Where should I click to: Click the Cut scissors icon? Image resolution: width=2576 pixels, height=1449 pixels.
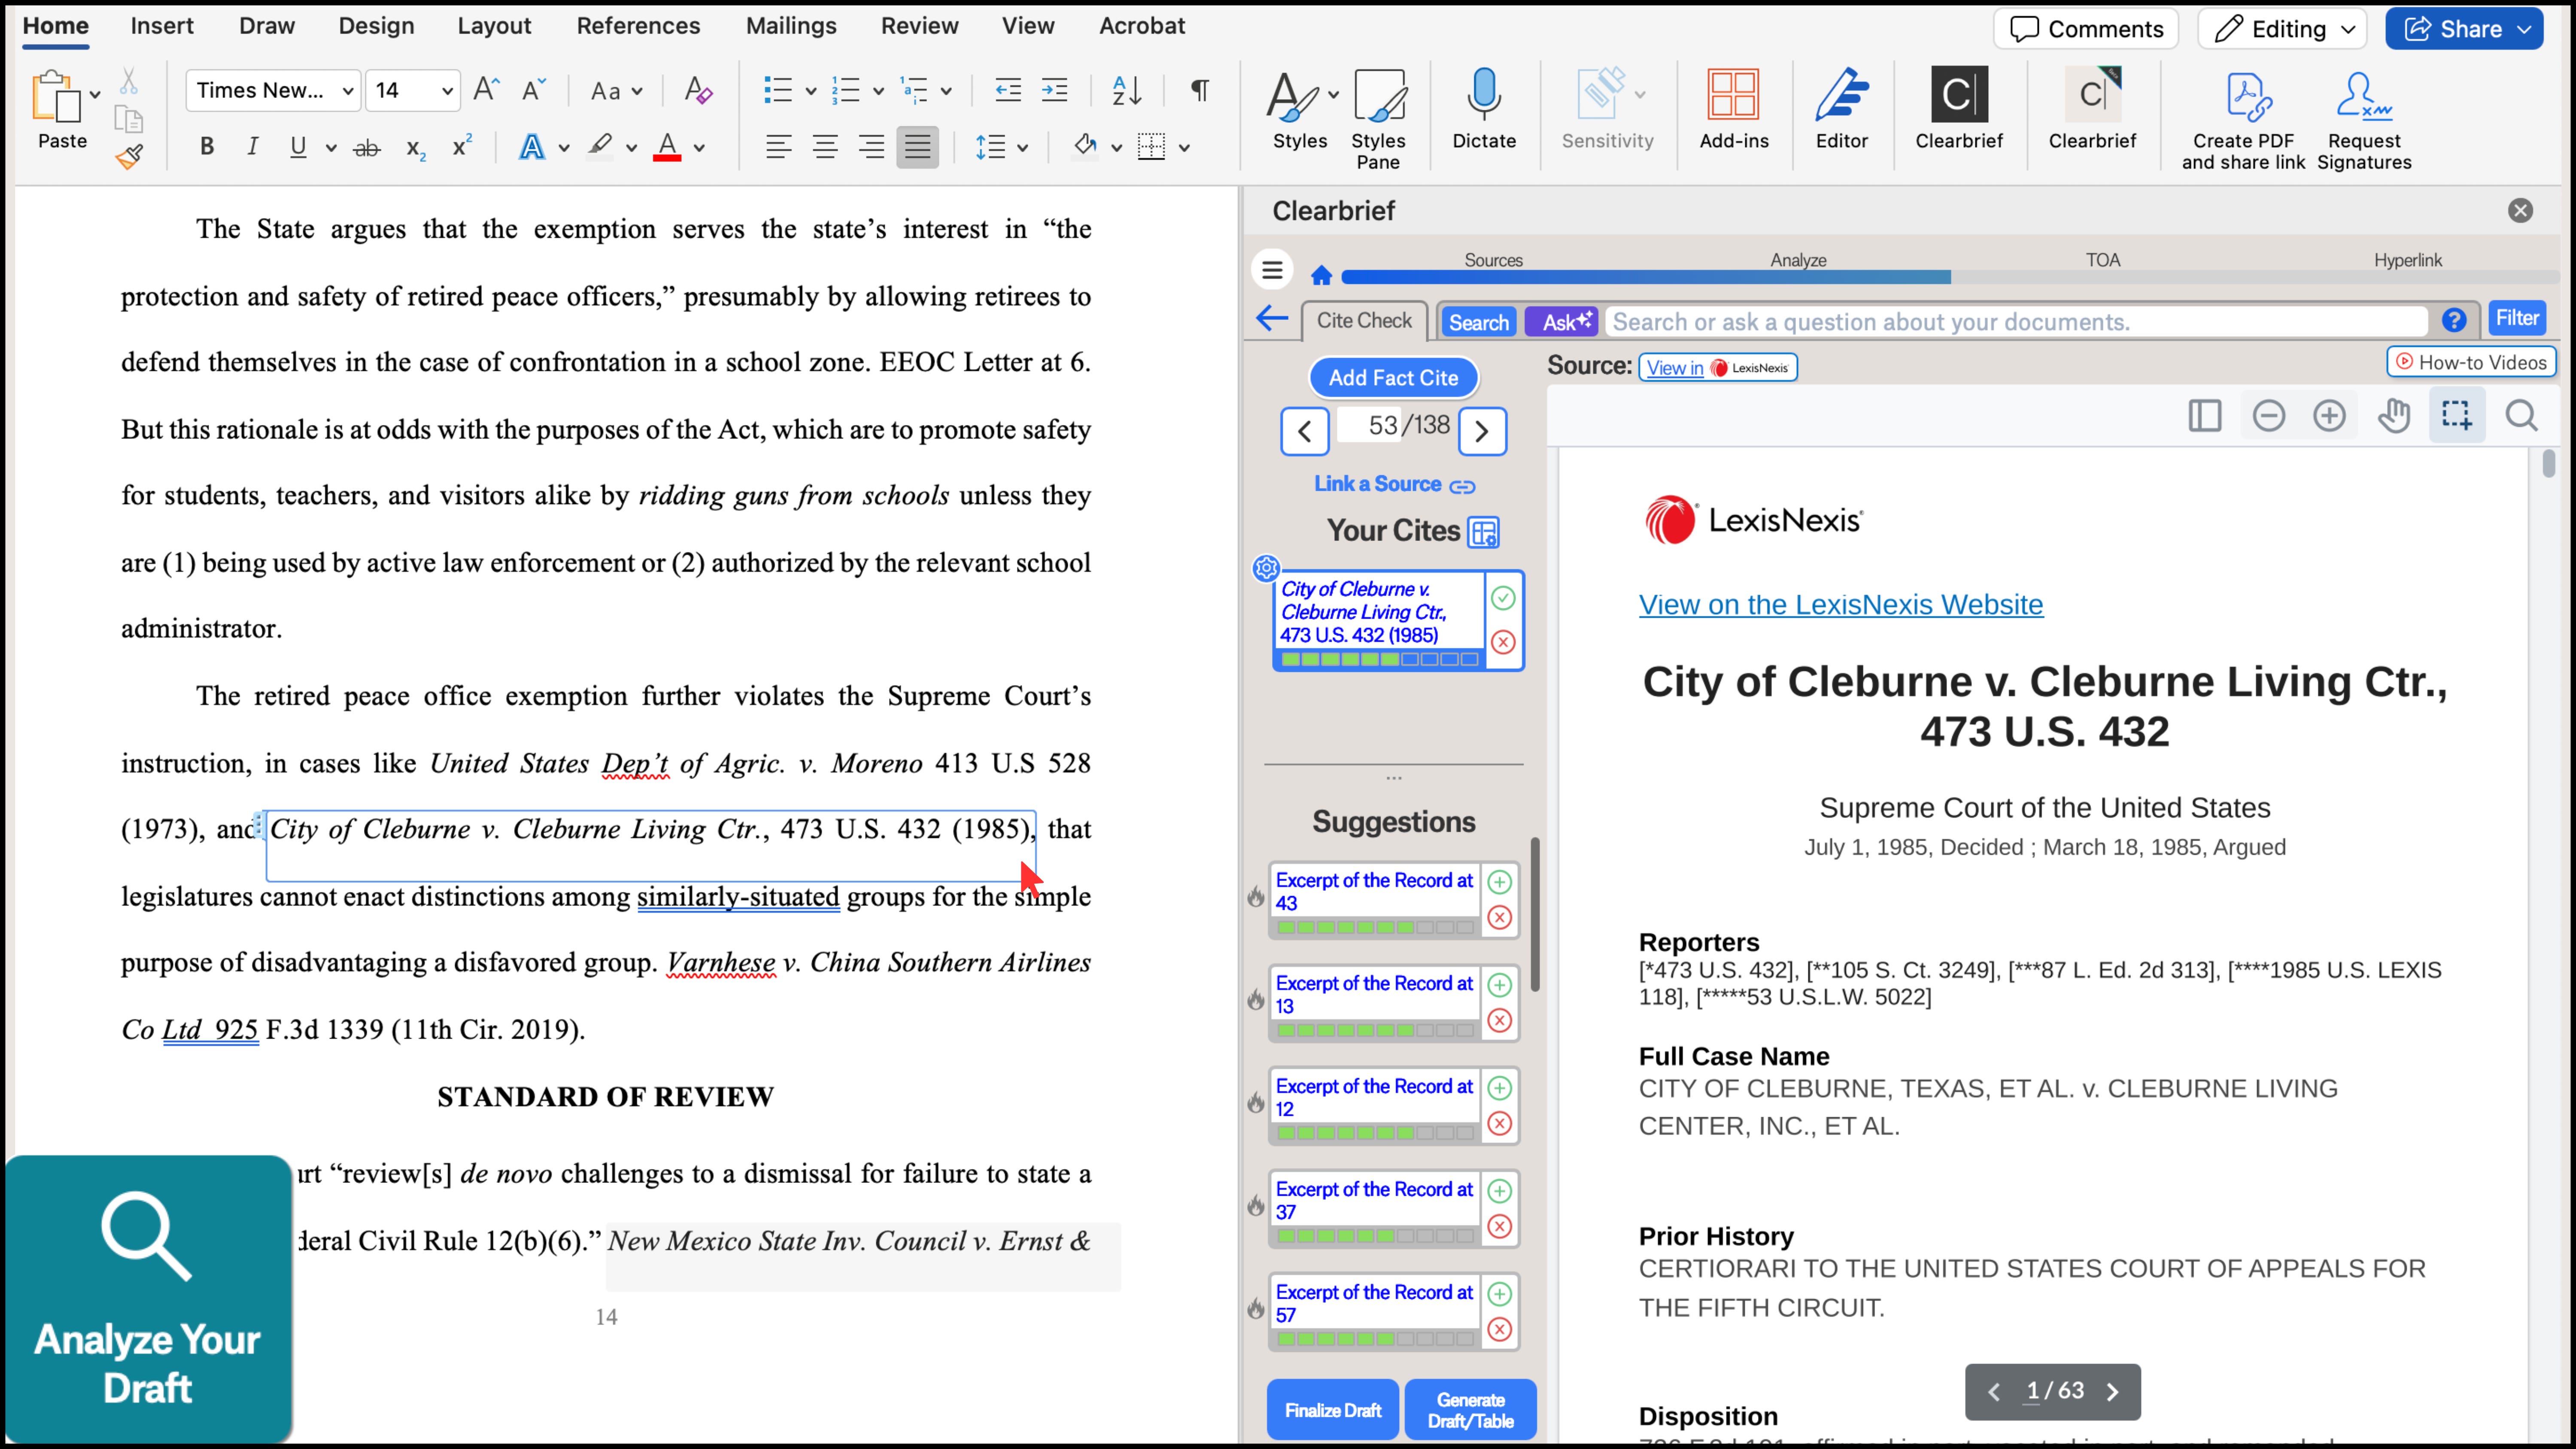pyautogui.click(x=129, y=81)
